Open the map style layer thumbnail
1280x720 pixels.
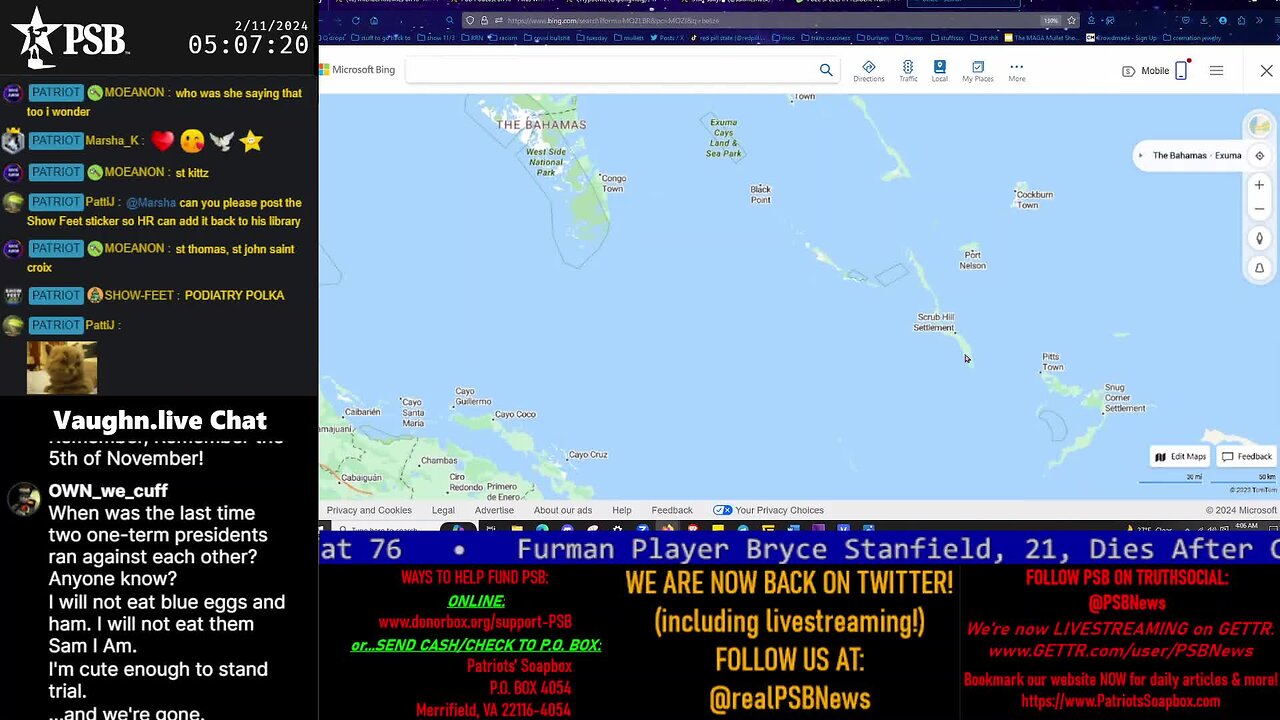click(1258, 126)
